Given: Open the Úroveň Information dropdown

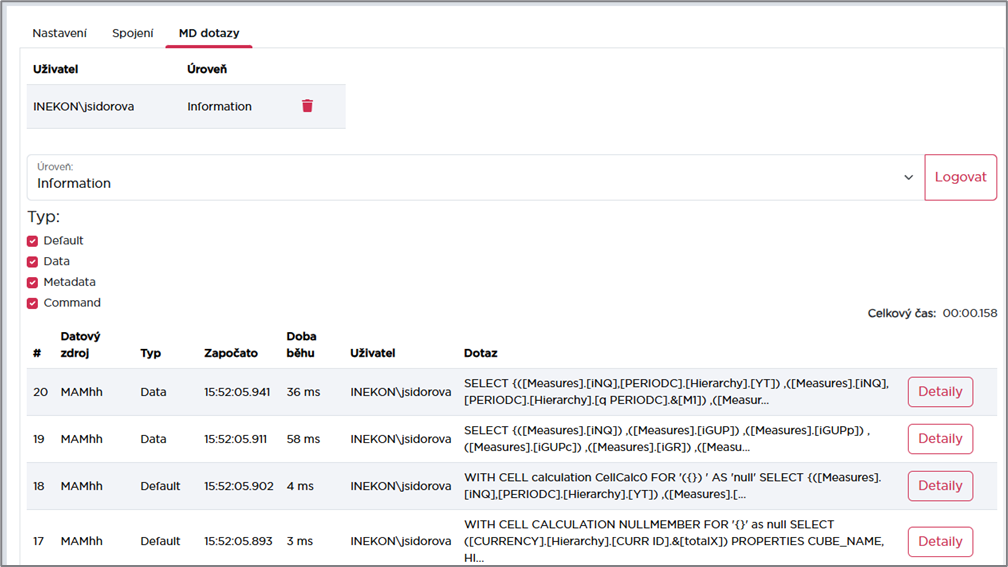Looking at the screenshot, I should pyautogui.click(x=475, y=177).
